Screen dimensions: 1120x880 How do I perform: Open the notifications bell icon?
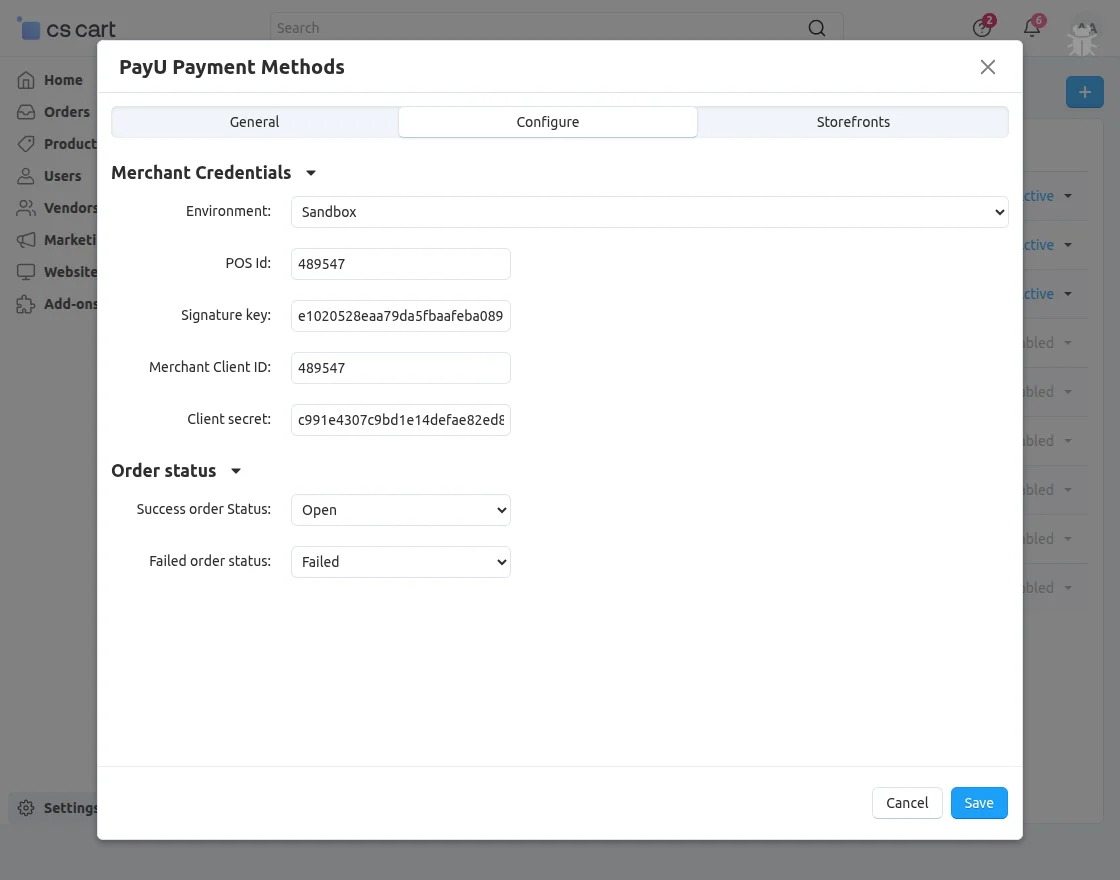[1032, 27]
